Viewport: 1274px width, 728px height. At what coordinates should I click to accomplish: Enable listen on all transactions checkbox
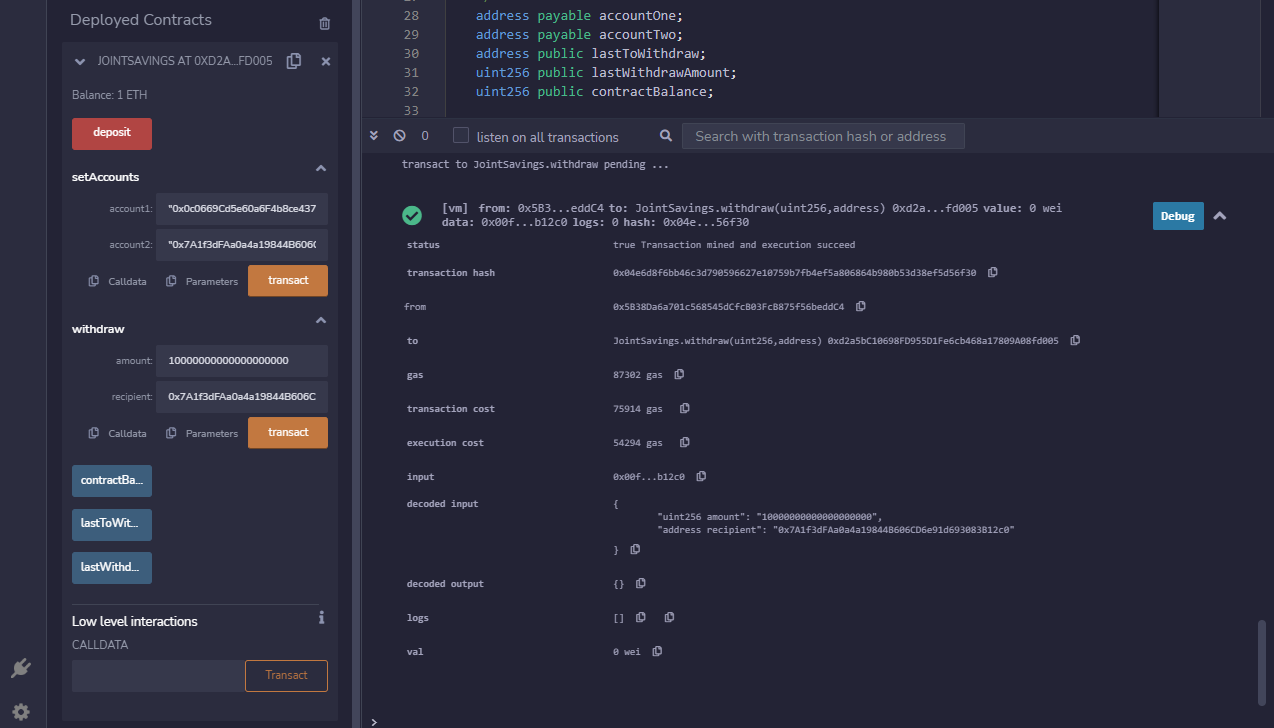pyautogui.click(x=461, y=136)
